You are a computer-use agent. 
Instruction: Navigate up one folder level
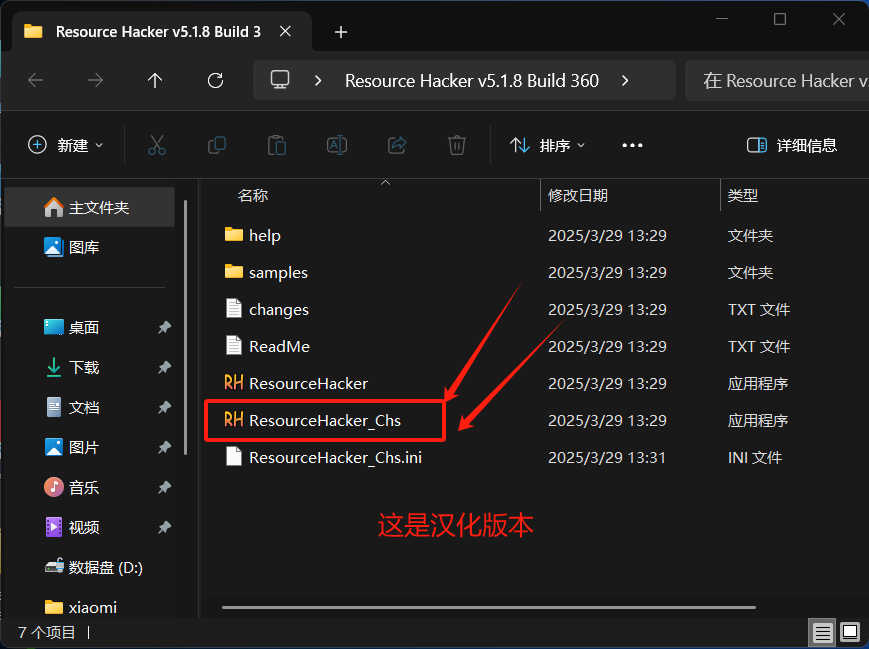coord(155,81)
